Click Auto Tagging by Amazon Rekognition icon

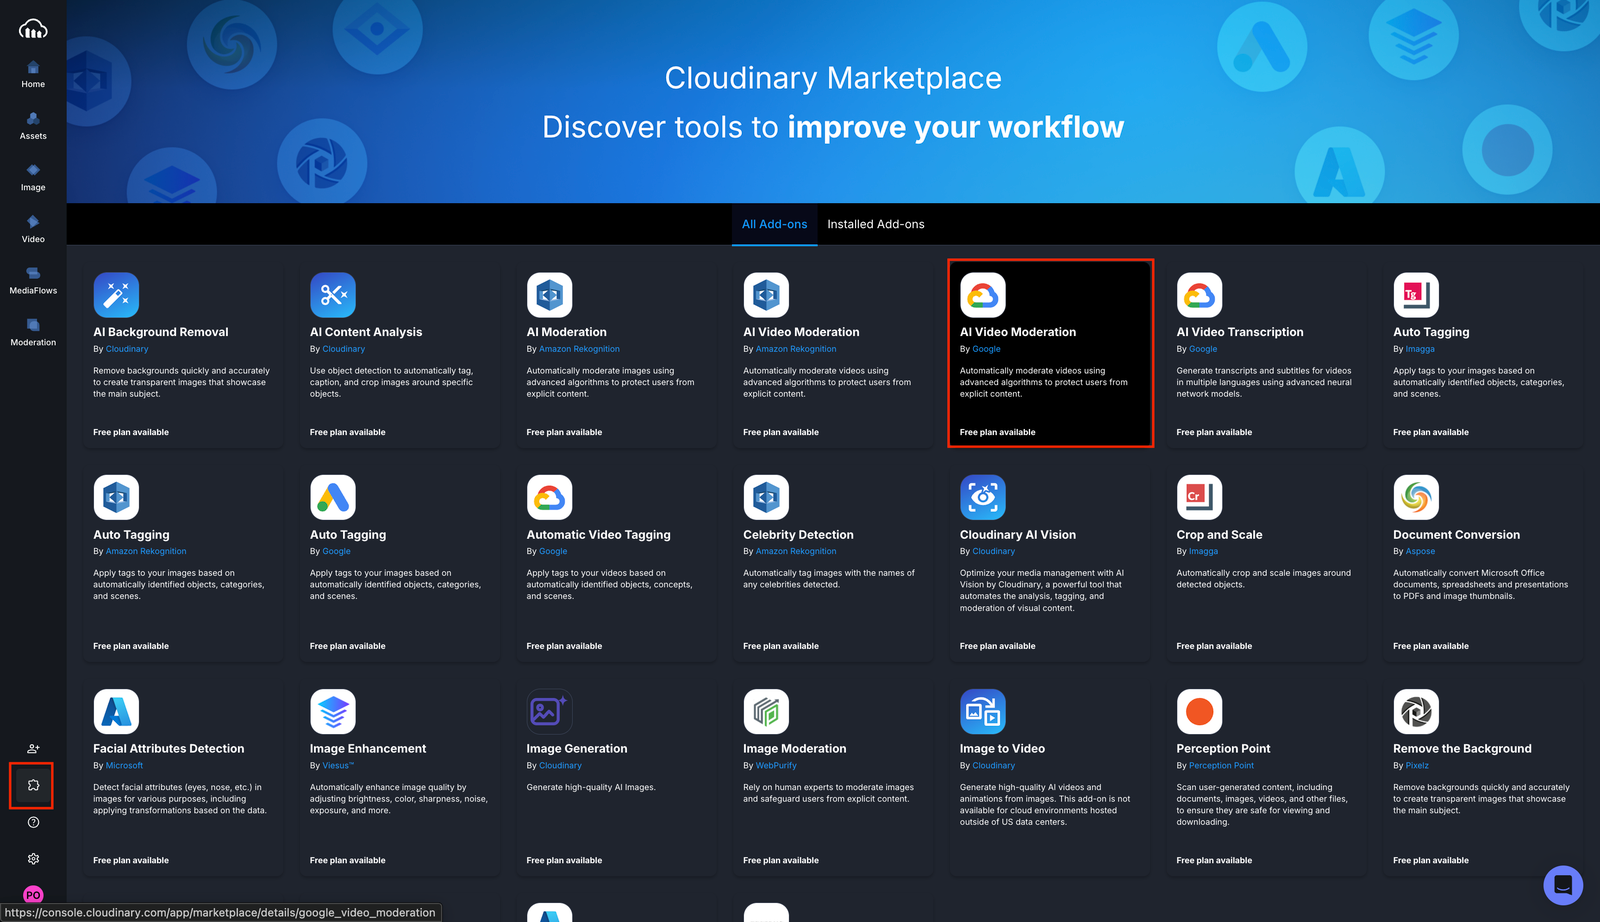pos(116,497)
